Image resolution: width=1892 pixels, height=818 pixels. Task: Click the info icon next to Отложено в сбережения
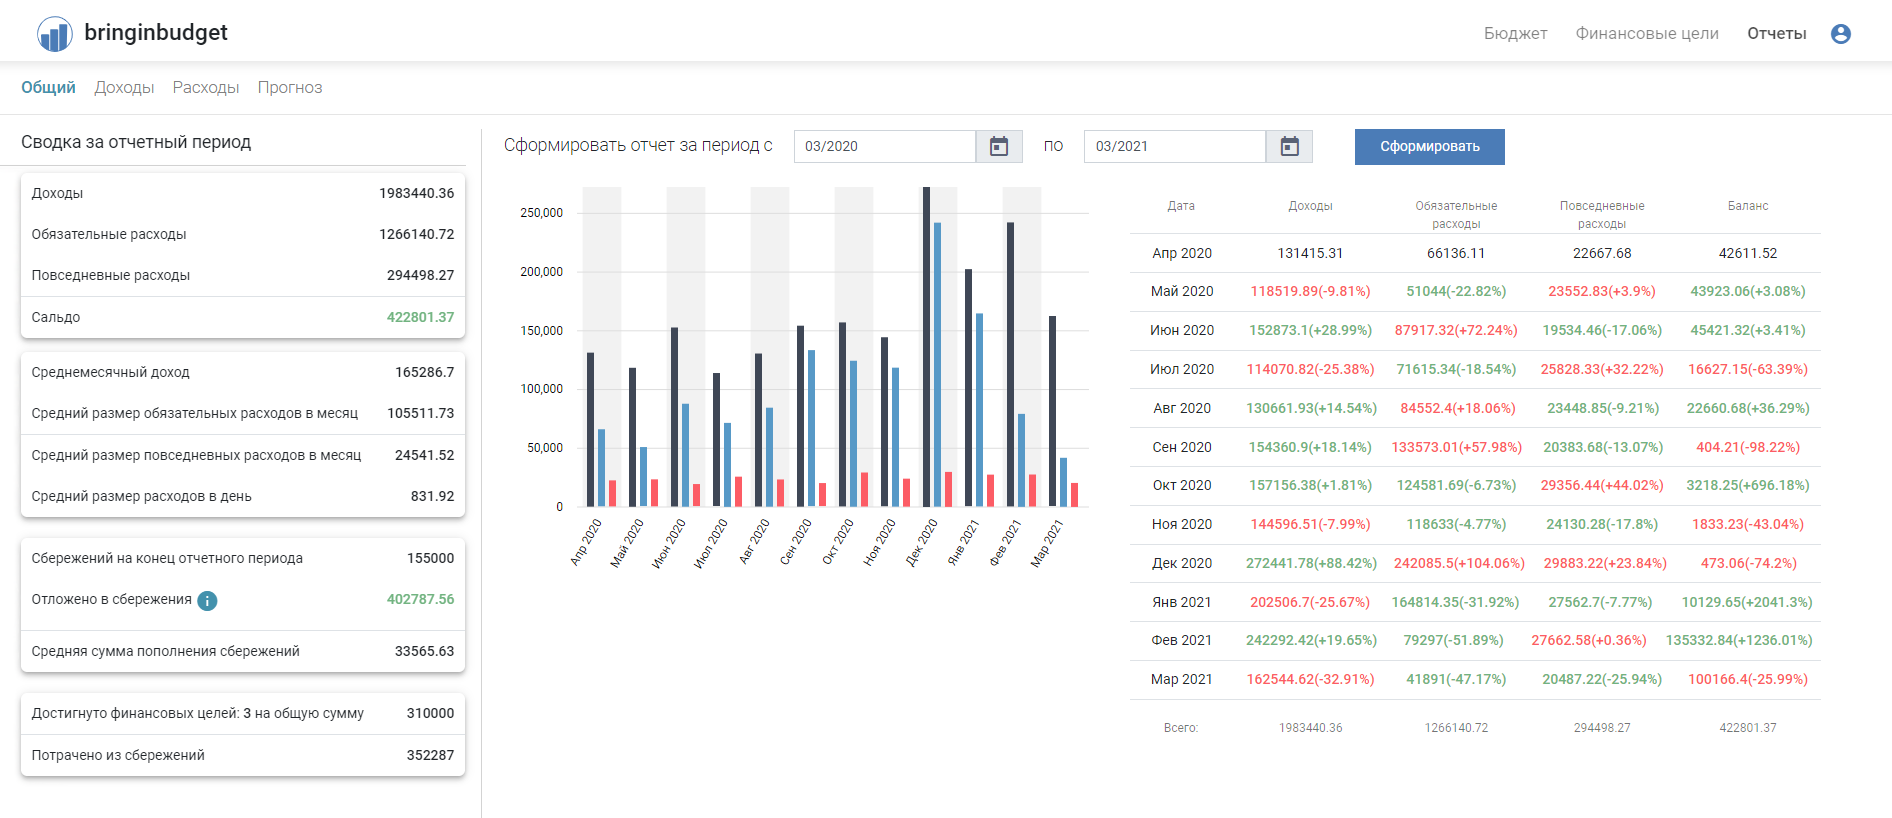tap(207, 601)
